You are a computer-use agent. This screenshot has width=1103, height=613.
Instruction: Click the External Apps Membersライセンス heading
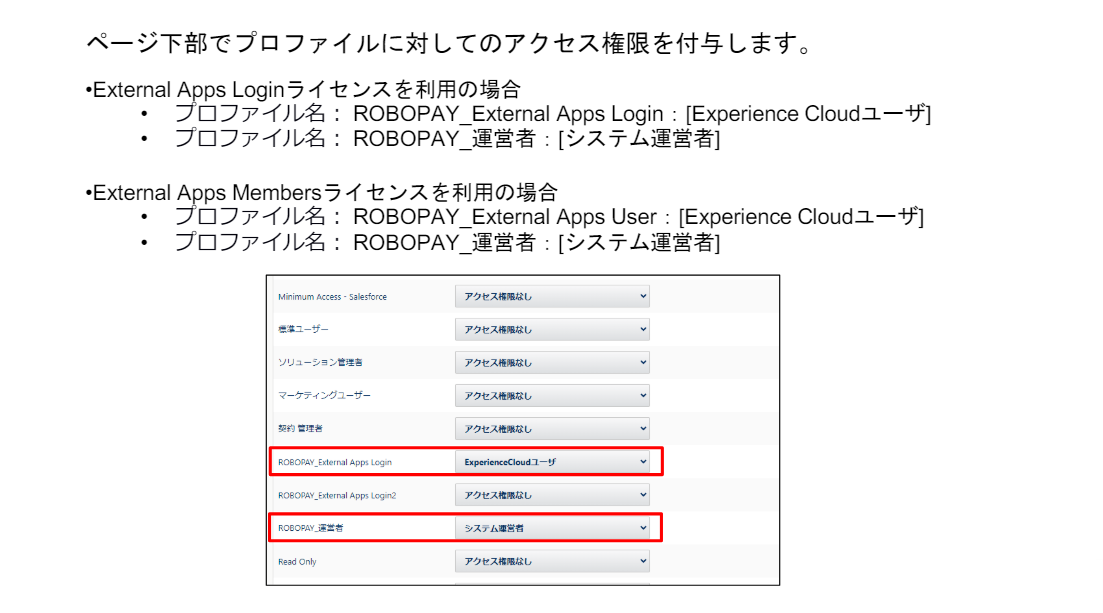[x=322, y=192]
